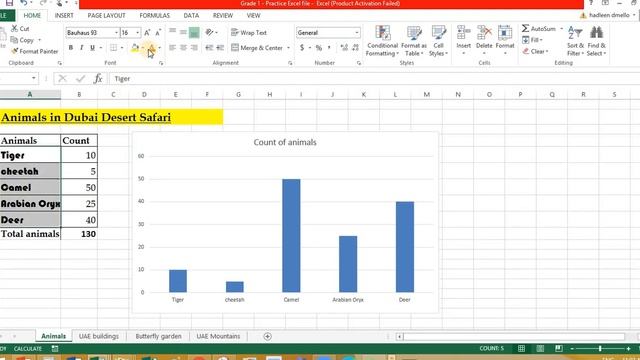Viewport: 640px width, 360px height.
Task: Open Font dialog launcher in Font group
Action: pyautogui.click(x=161, y=63)
